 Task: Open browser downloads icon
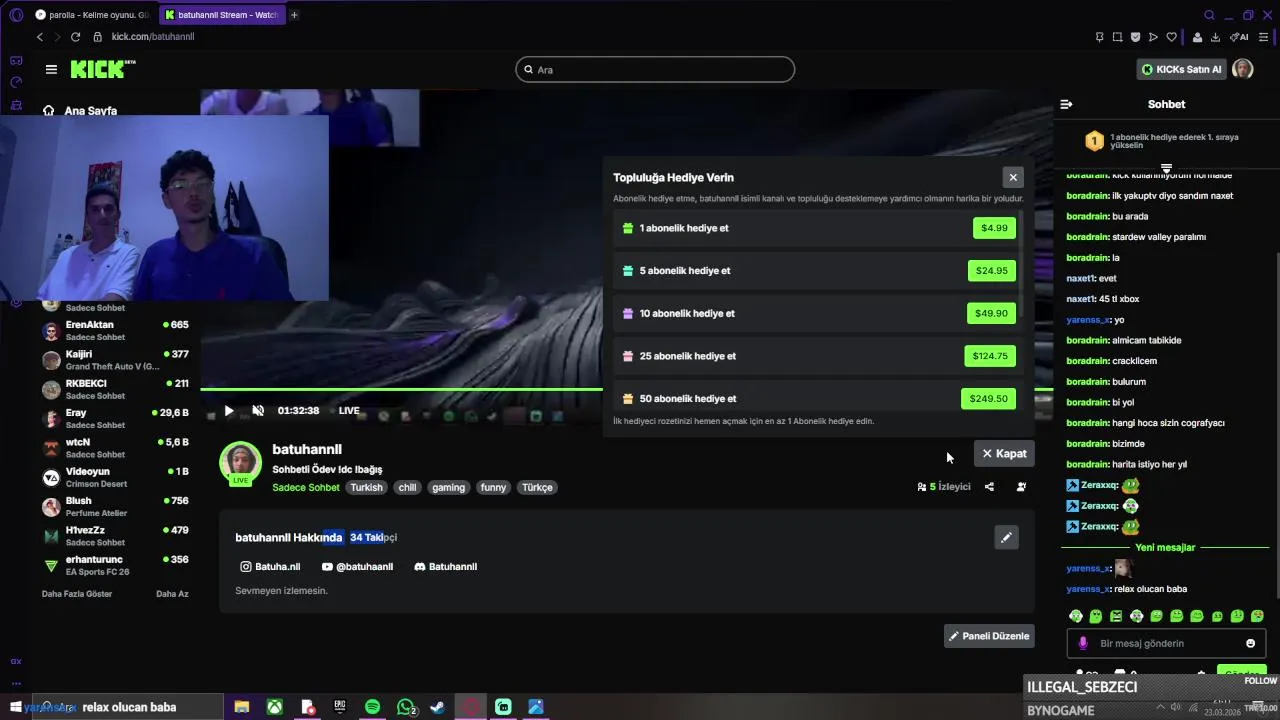1216,37
